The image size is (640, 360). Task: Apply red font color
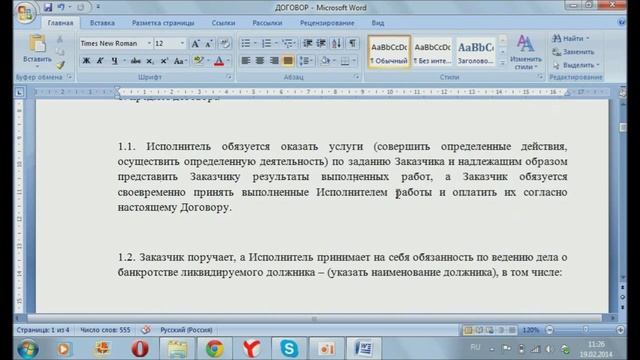(x=219, y=61)
